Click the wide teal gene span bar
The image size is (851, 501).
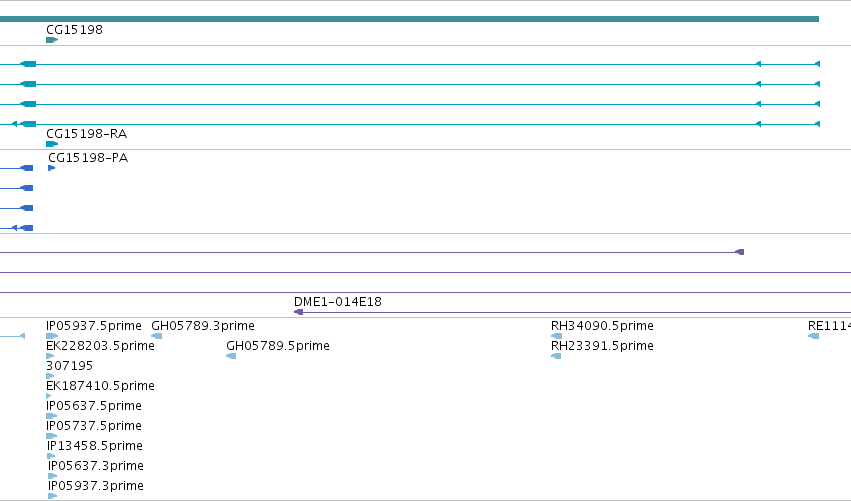[x=409, y=19]
